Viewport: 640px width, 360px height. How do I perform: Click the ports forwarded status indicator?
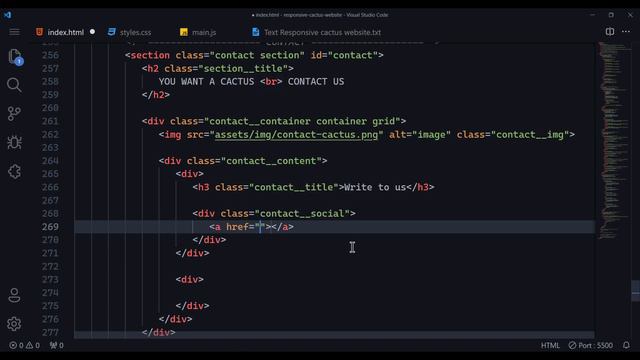(x=56, y=345)
